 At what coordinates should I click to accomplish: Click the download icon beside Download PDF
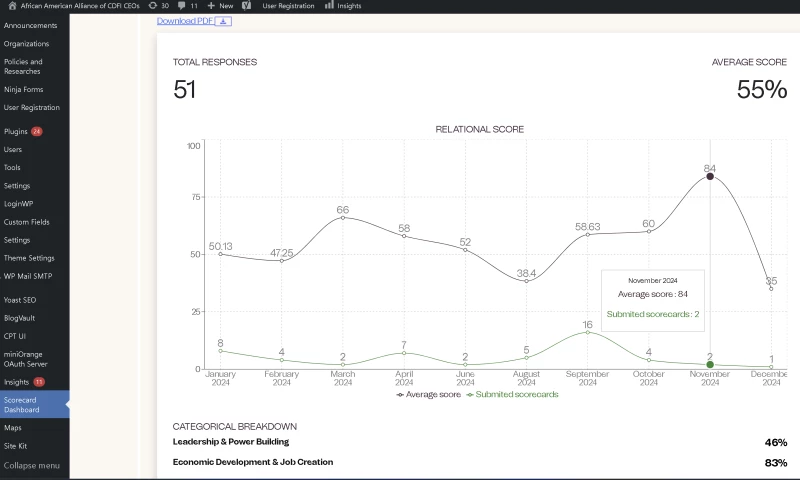click(224, 21)
